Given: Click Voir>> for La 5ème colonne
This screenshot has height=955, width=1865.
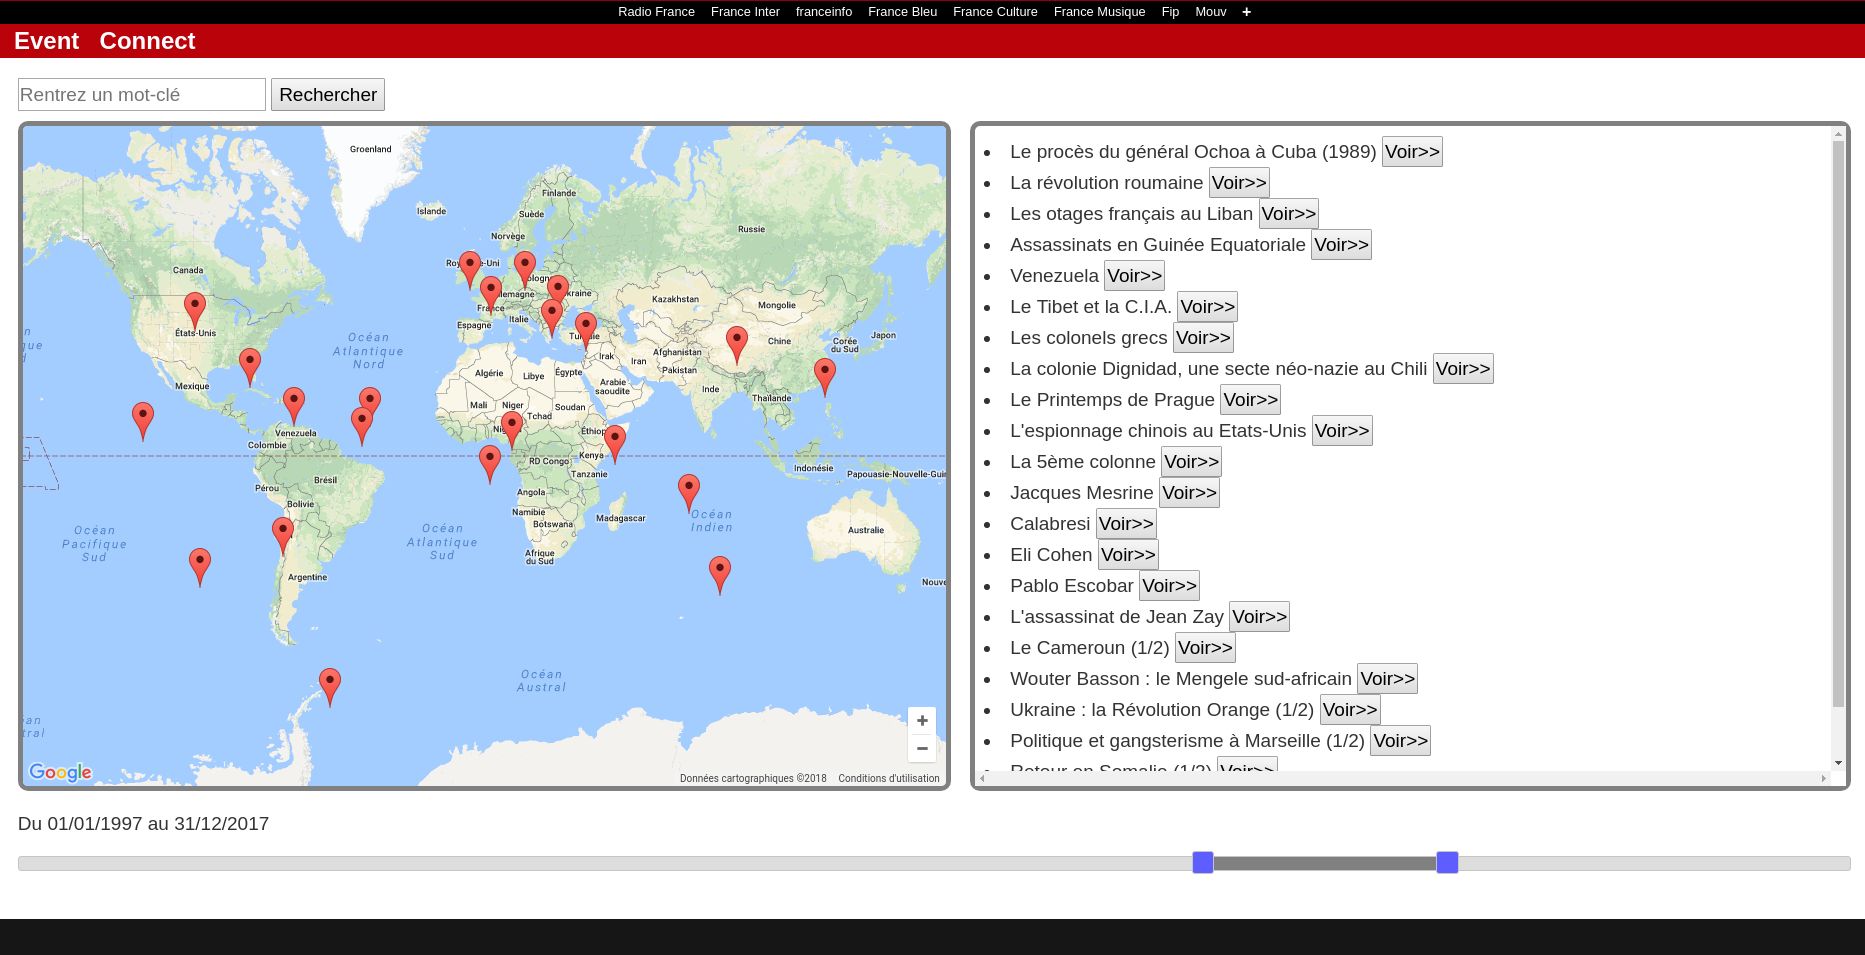Looking at the screenshot, I should click(x=1191, y=462).
